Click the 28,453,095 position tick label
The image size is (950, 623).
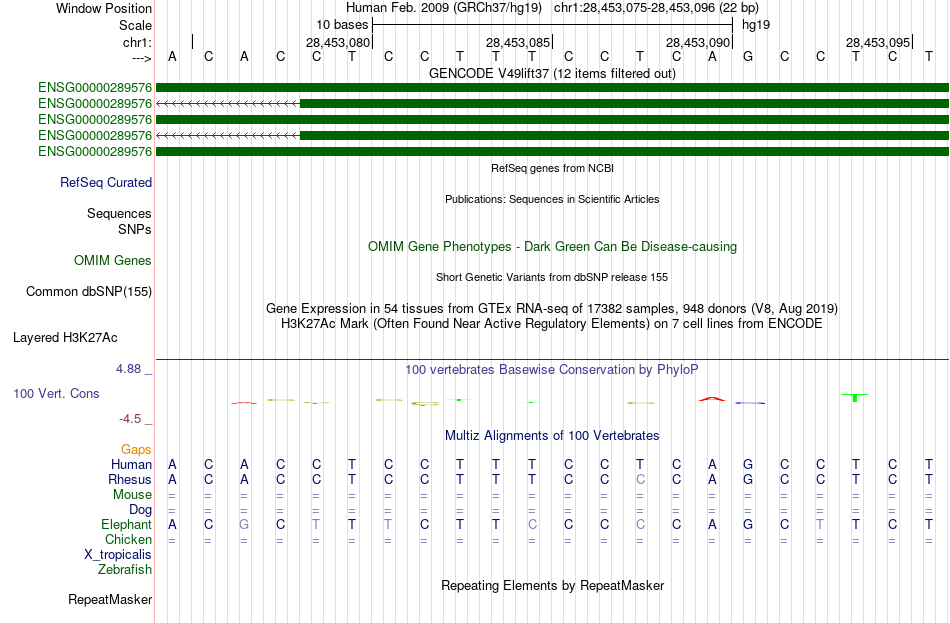click(878, 42)
